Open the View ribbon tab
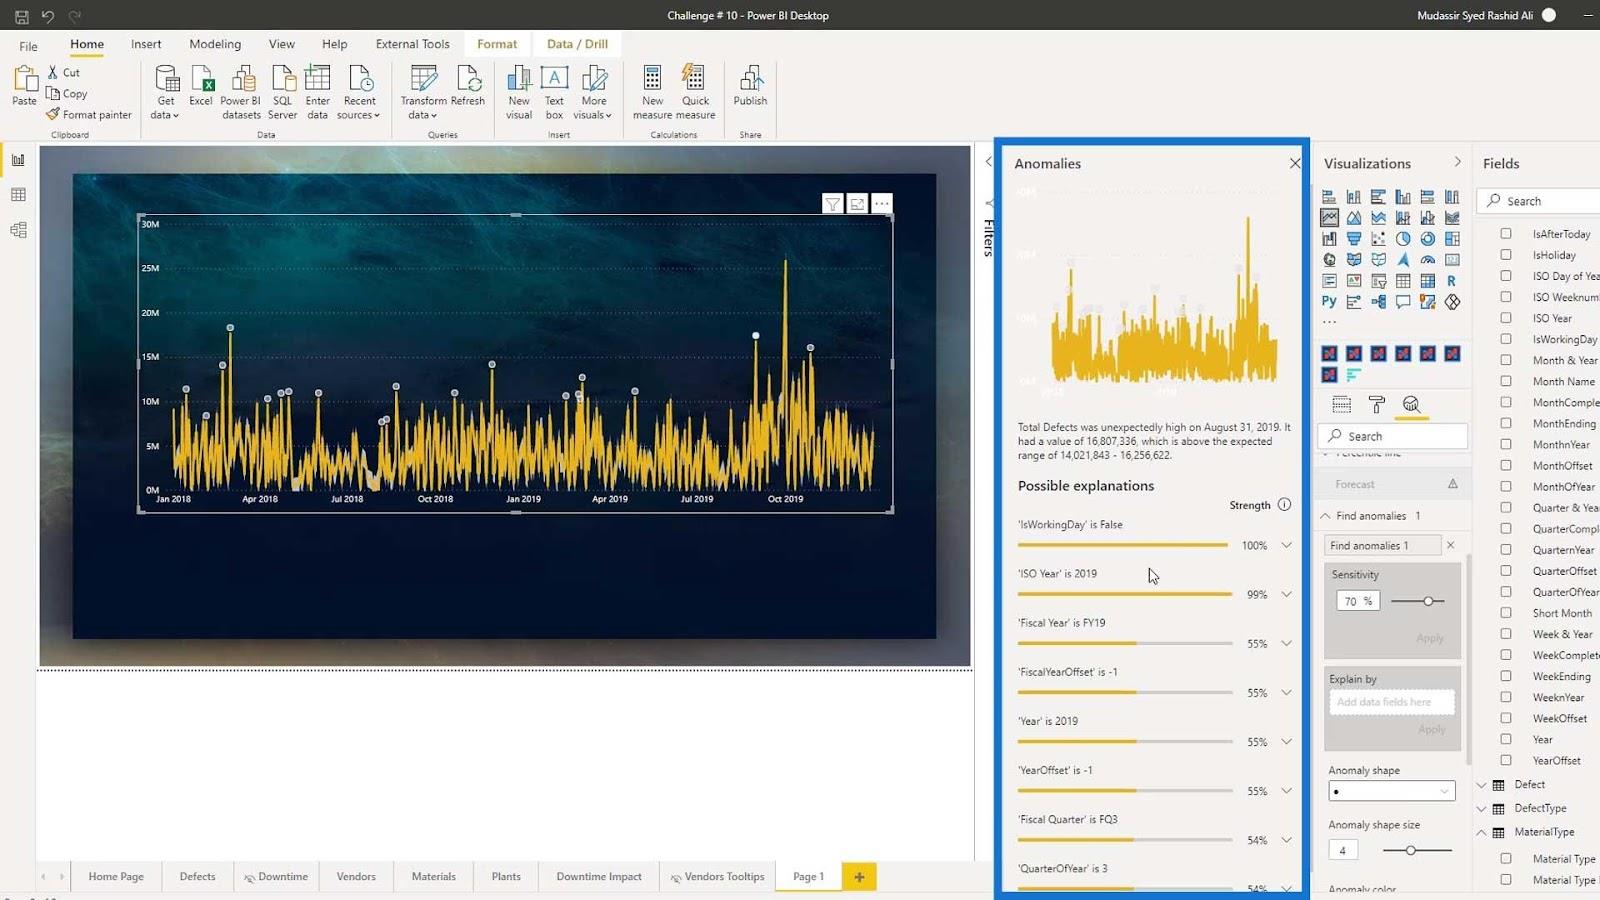This screenshot has width=1600, height=900. [x=281, y=44]
